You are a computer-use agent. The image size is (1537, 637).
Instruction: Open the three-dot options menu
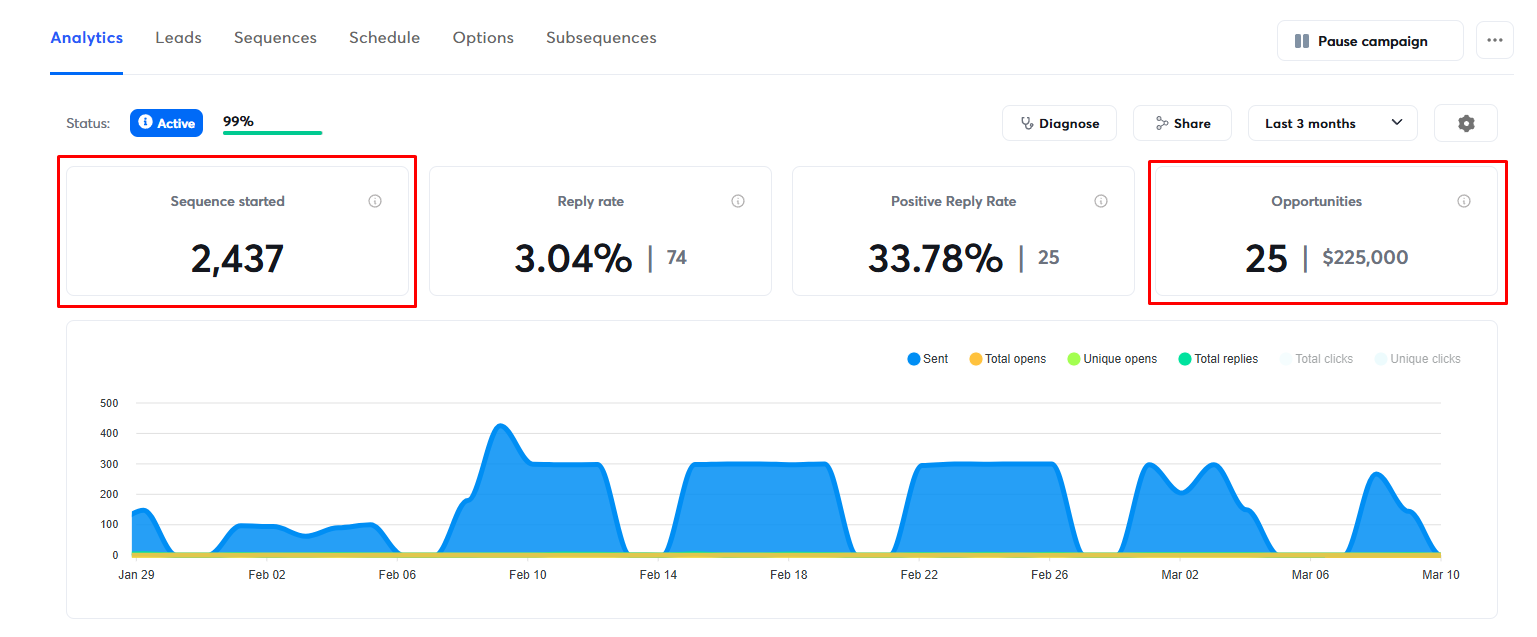(1494, 40)
